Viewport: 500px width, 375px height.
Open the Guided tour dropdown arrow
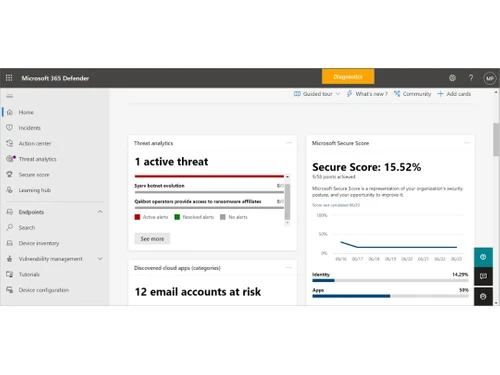point(338,94)
